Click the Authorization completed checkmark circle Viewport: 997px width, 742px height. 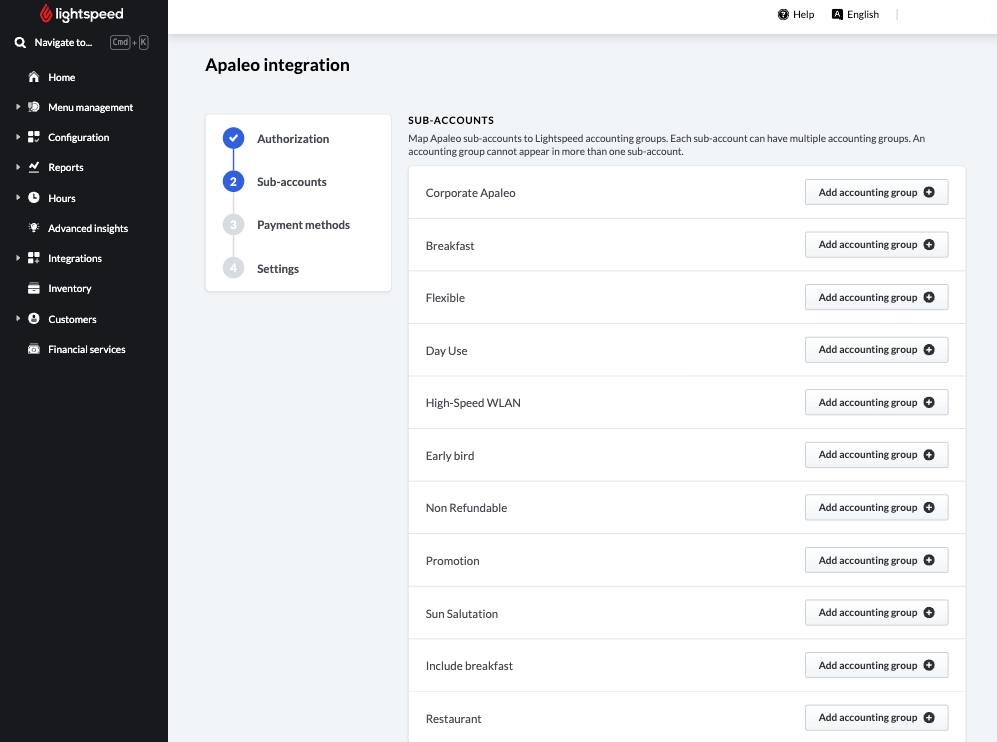point(233,138)
